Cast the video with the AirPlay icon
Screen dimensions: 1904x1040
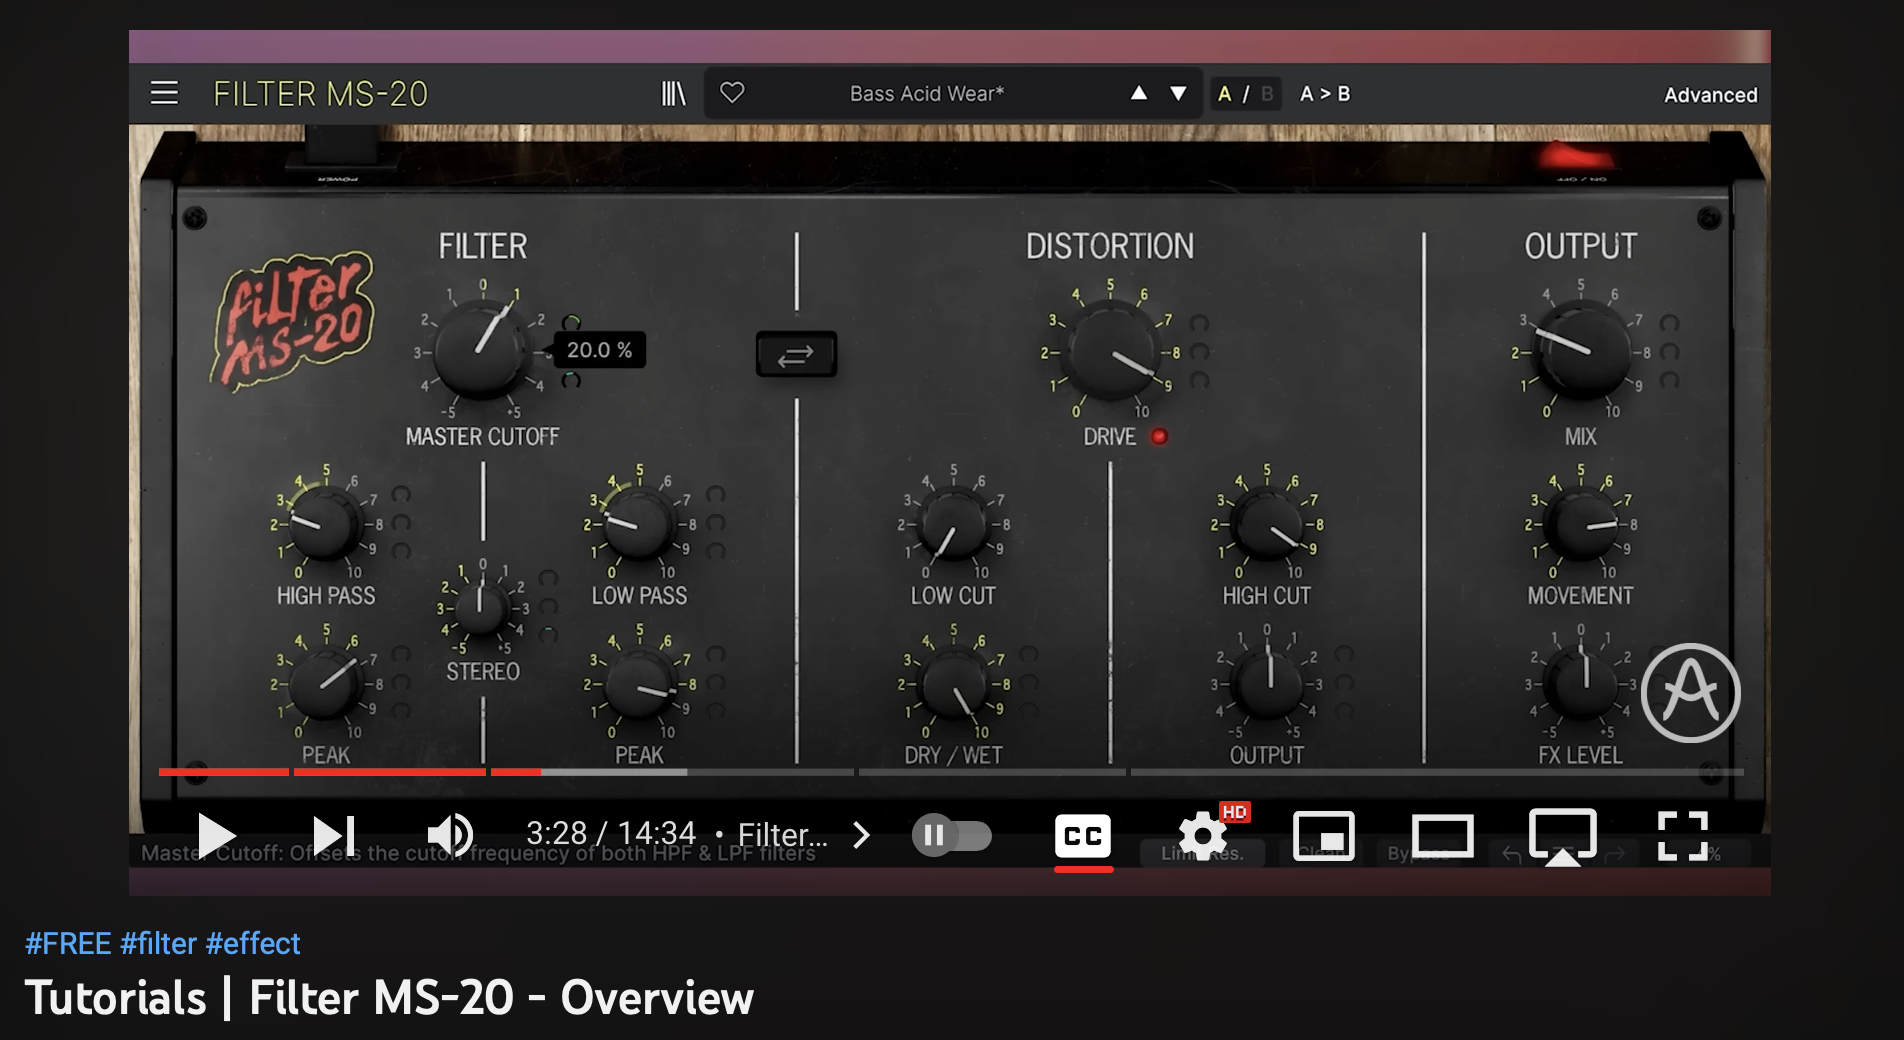pyautogui.click(x=1563, y=834)
